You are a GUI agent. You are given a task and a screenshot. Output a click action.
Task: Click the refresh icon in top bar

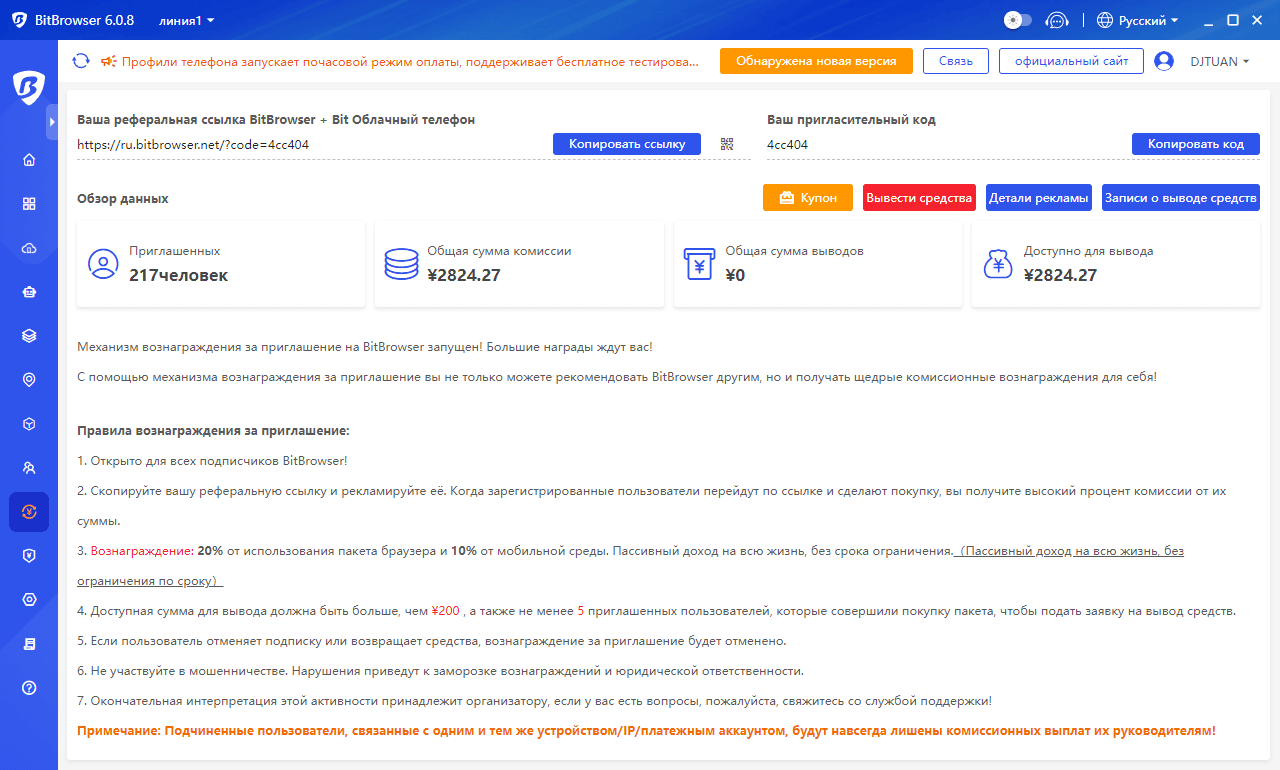point(81,61)
